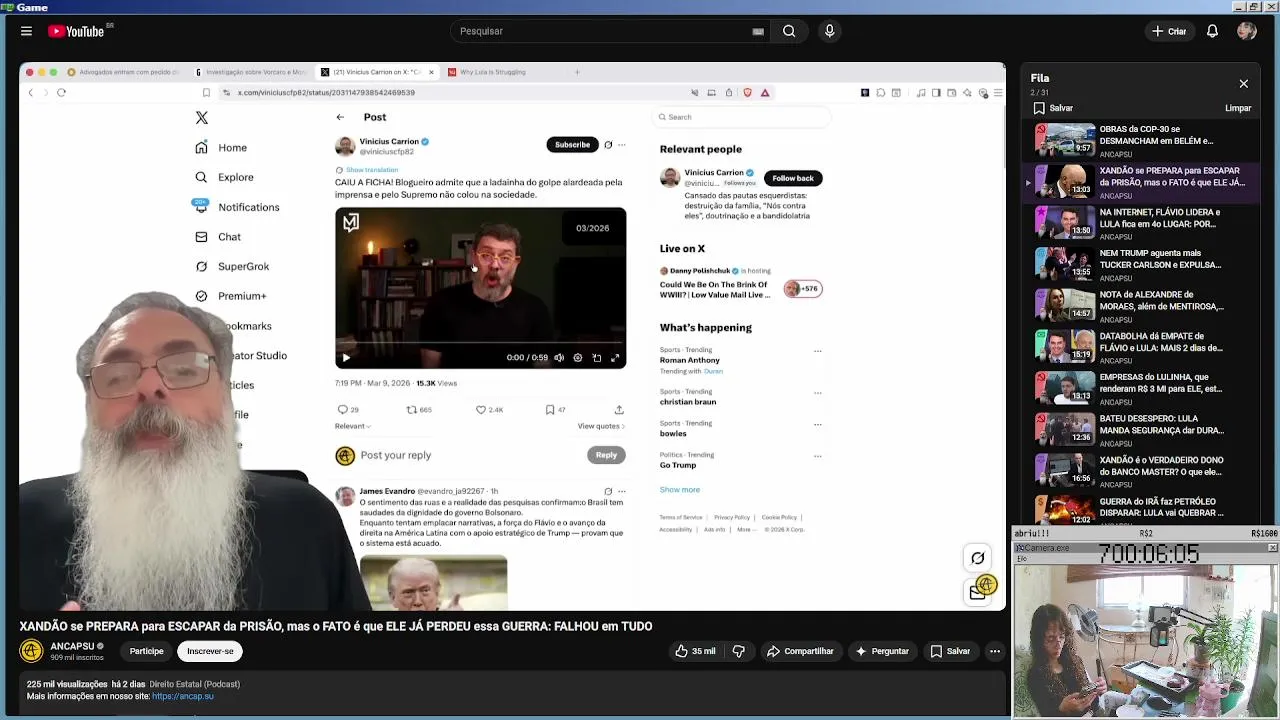Select queue item EMPRESAS do LULINHA

click(1139, 389)
